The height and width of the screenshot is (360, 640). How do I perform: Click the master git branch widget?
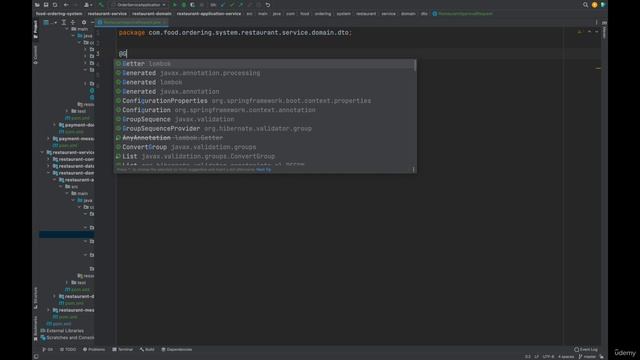coord(587,357)
